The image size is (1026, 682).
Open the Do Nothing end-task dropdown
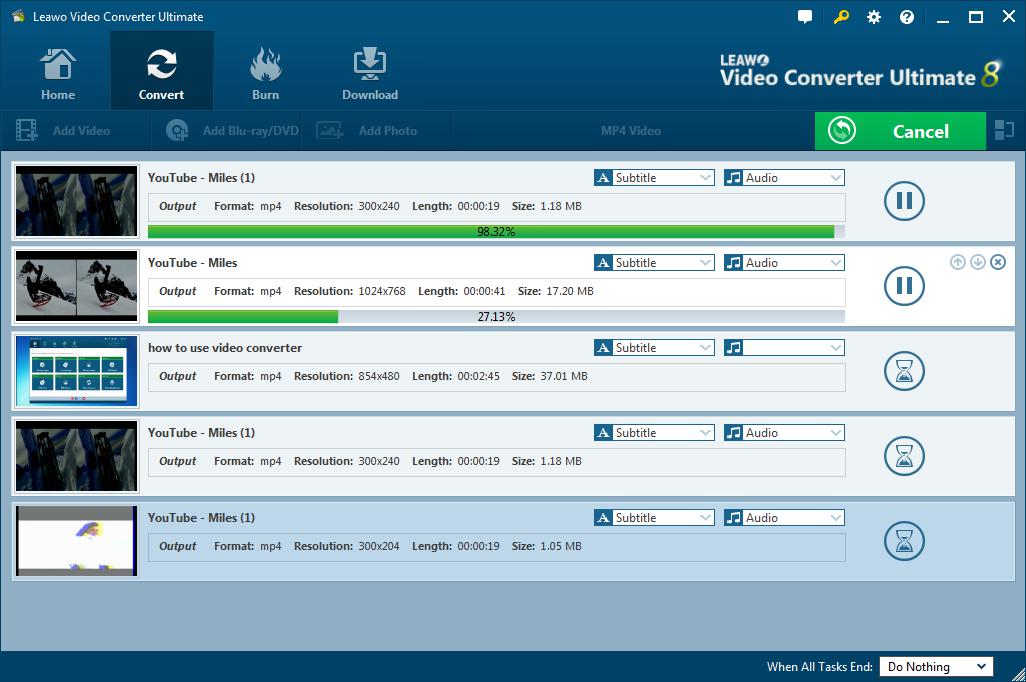[936, 666]
